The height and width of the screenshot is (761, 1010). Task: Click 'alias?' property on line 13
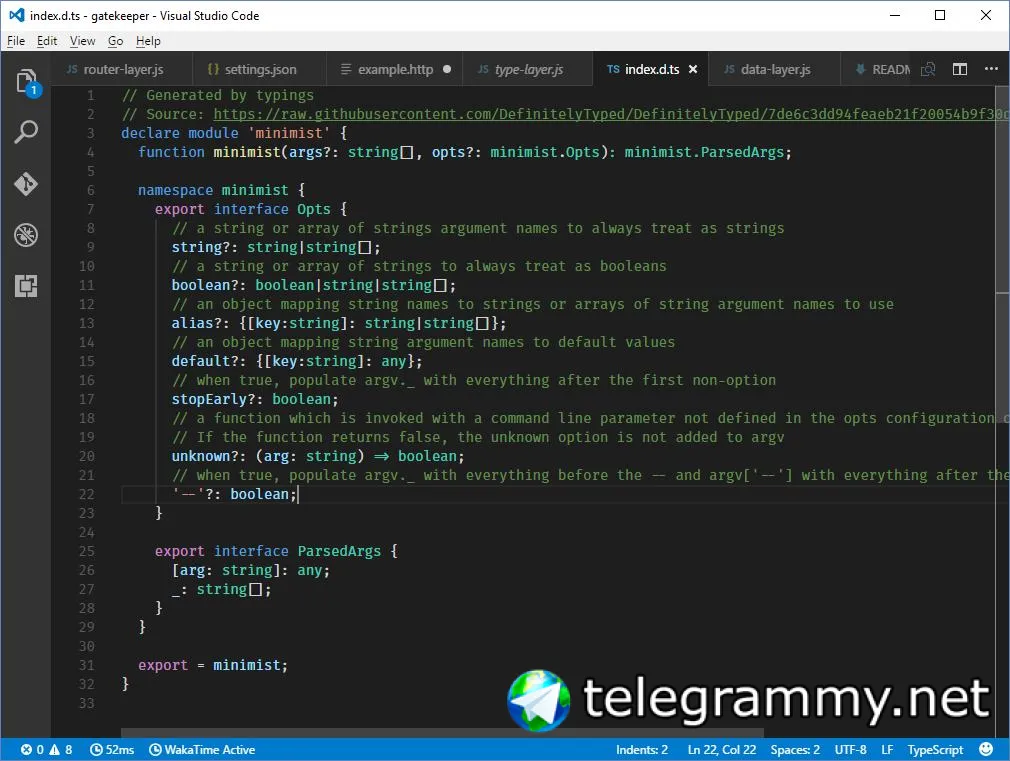(196, 323)
